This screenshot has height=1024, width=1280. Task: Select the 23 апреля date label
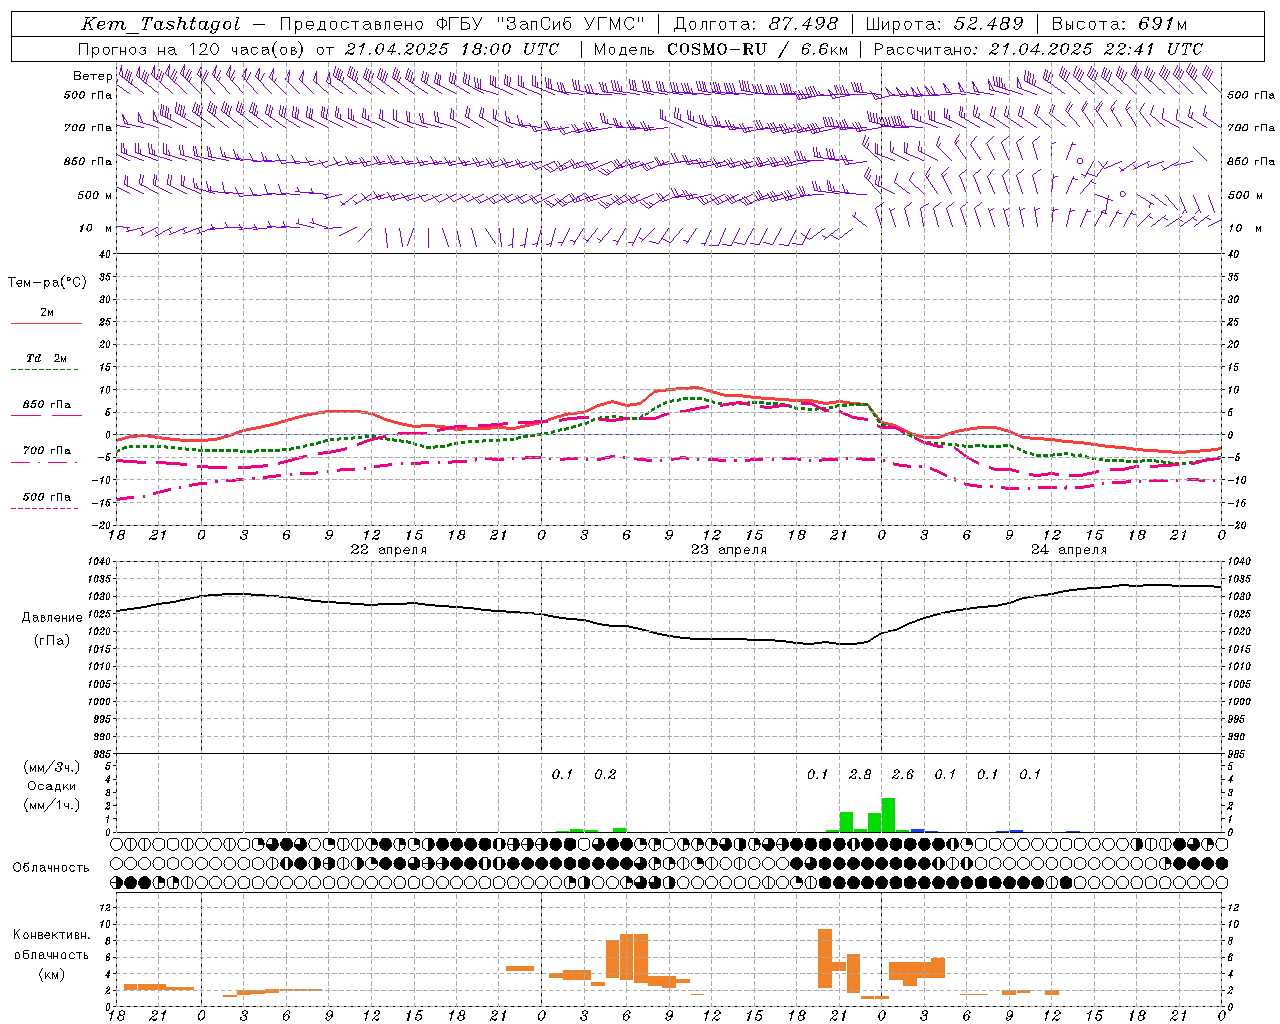[729, 550]
